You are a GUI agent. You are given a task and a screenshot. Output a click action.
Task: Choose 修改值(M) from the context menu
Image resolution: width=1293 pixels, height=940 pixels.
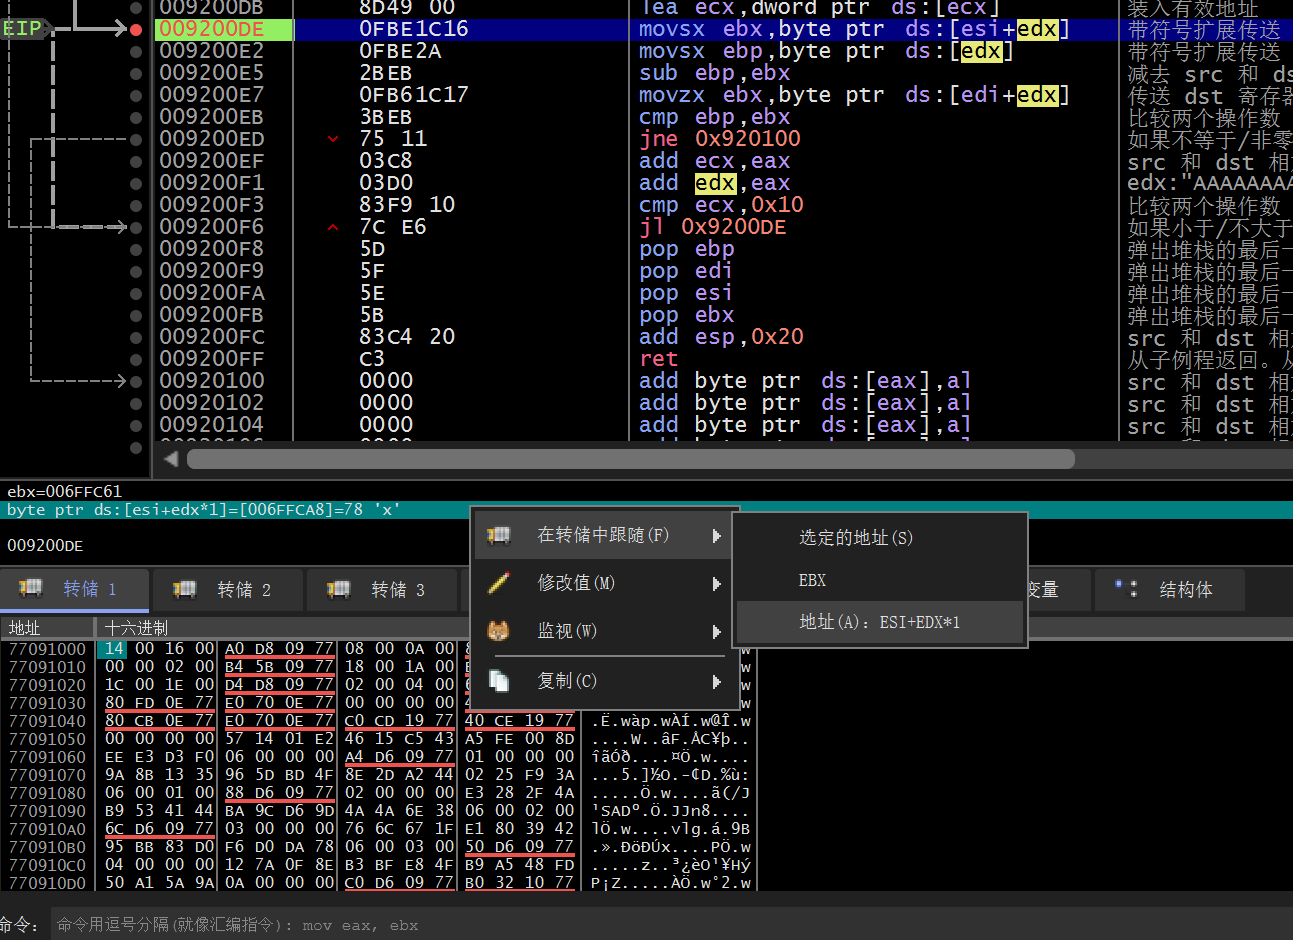coord(602,583)
